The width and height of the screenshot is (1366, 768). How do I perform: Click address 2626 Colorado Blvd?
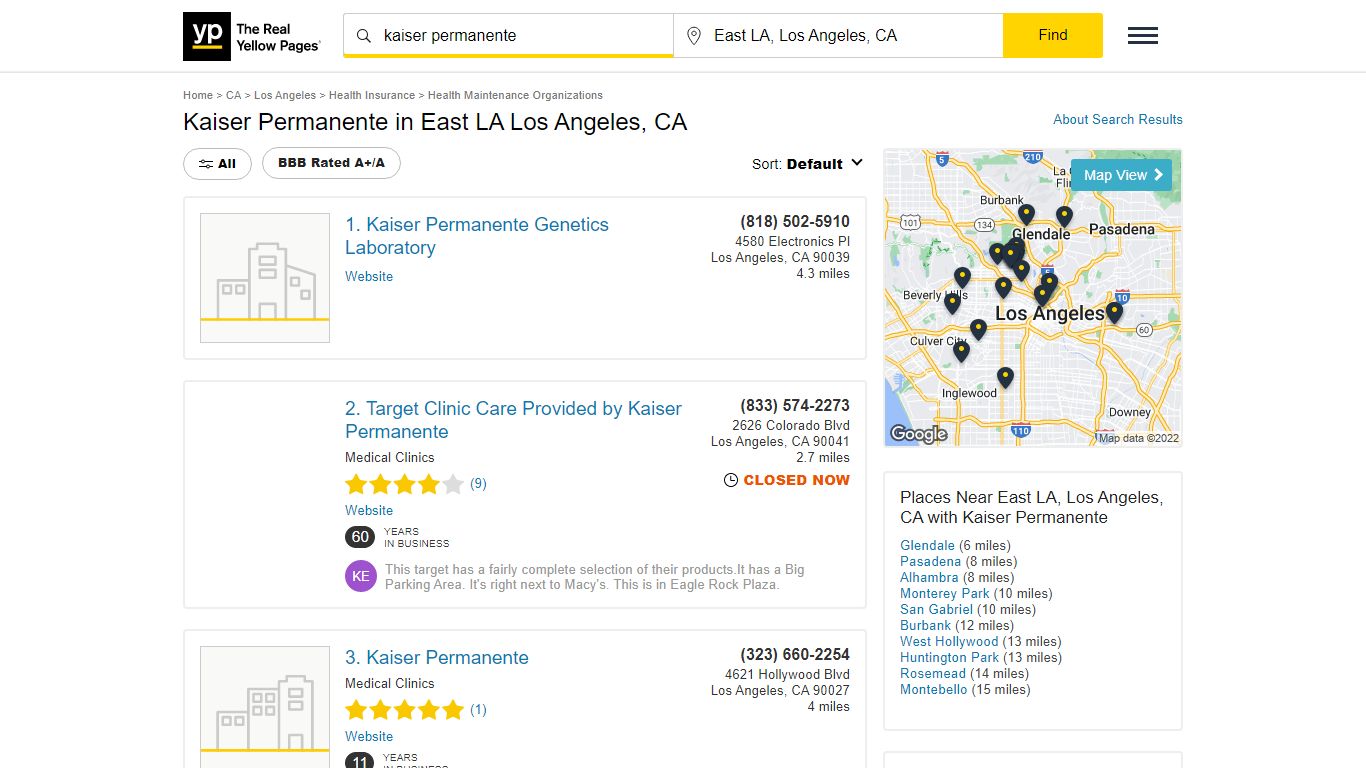tap(791, 425)
